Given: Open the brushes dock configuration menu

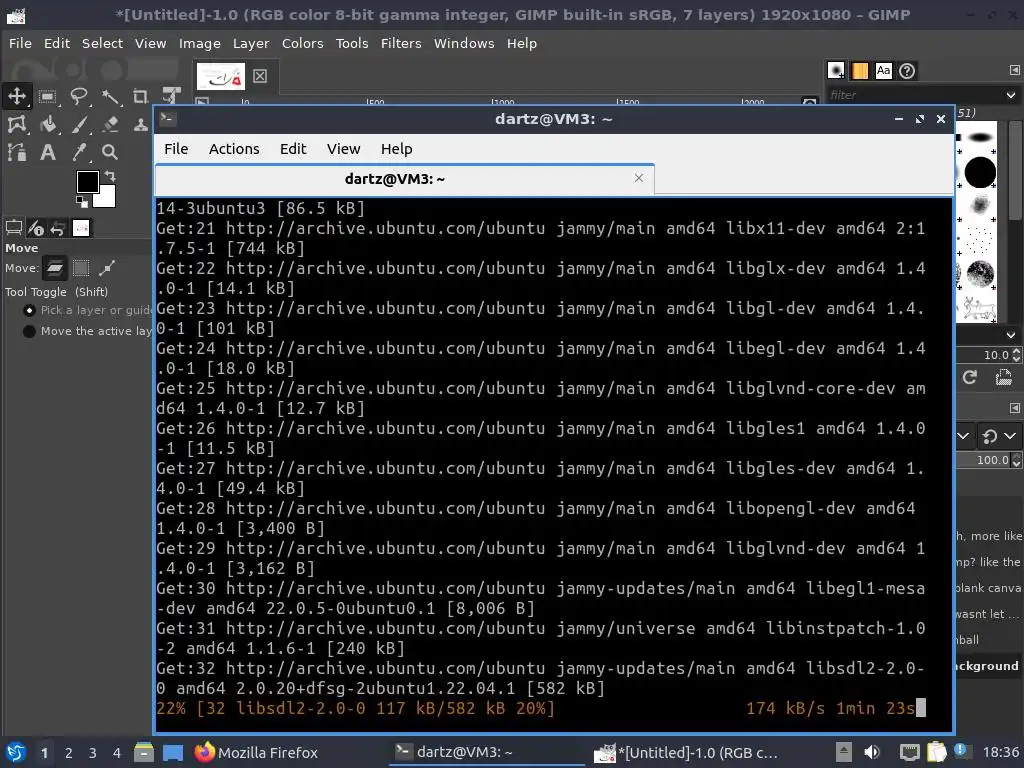Looking at the screenshot, I should 1014,70.
